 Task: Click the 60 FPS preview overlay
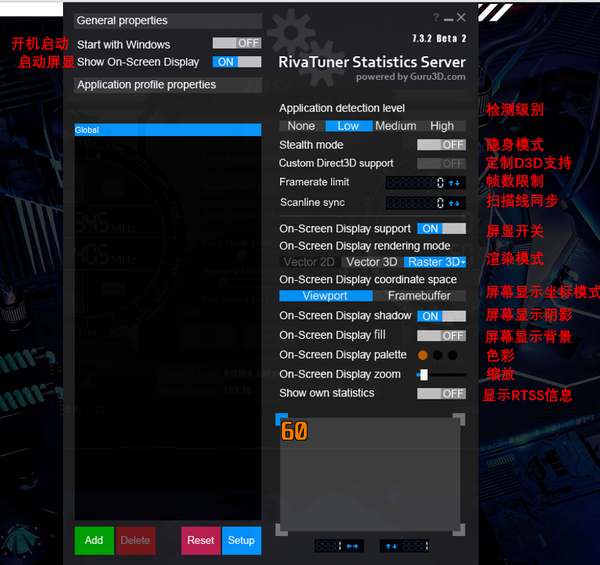click(x=294, y=431)
